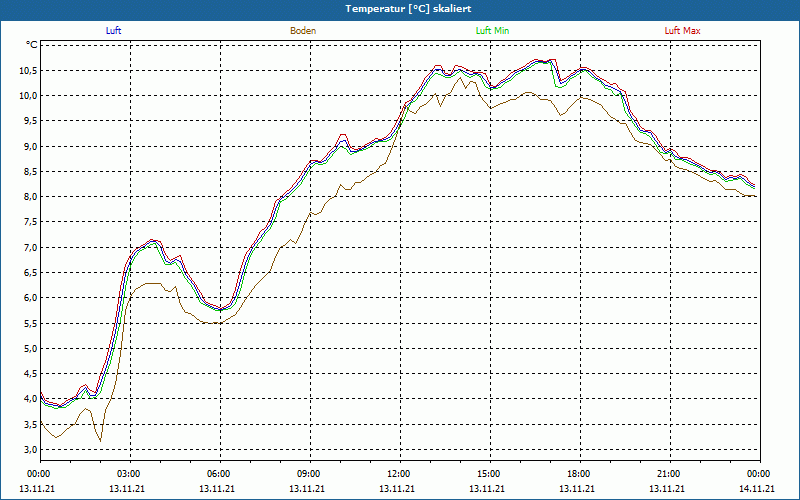Viewport: 800px width, 500px height.
Task: Click the 5,5 y-axis value
Action: click(x=31, y=323)
